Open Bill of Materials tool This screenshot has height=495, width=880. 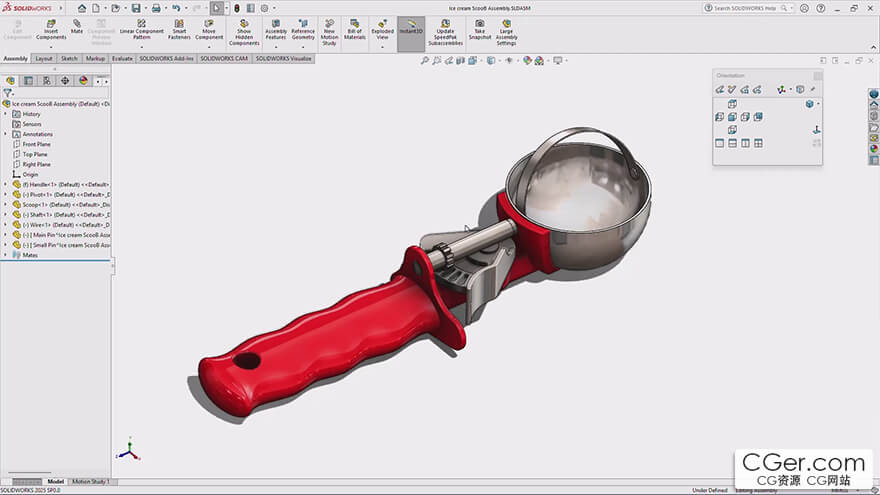355,31
